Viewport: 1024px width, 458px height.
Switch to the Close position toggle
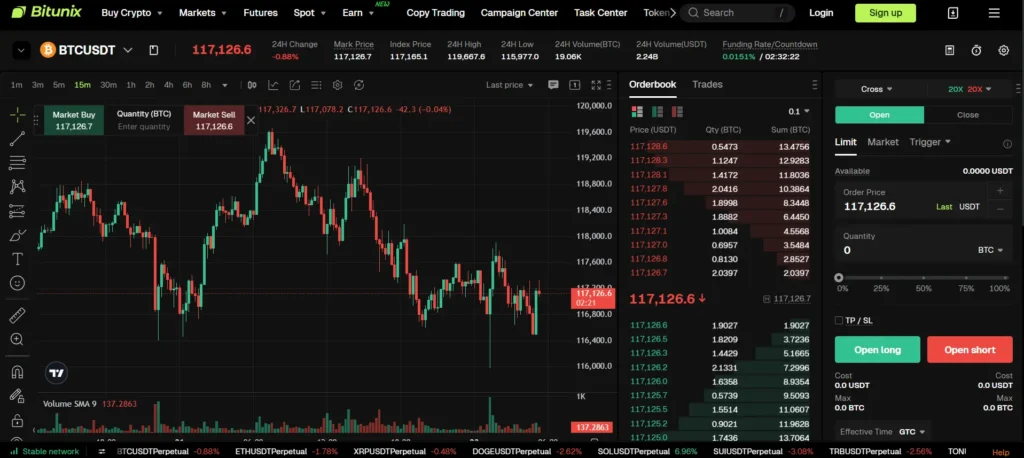[x=967, y=115]
